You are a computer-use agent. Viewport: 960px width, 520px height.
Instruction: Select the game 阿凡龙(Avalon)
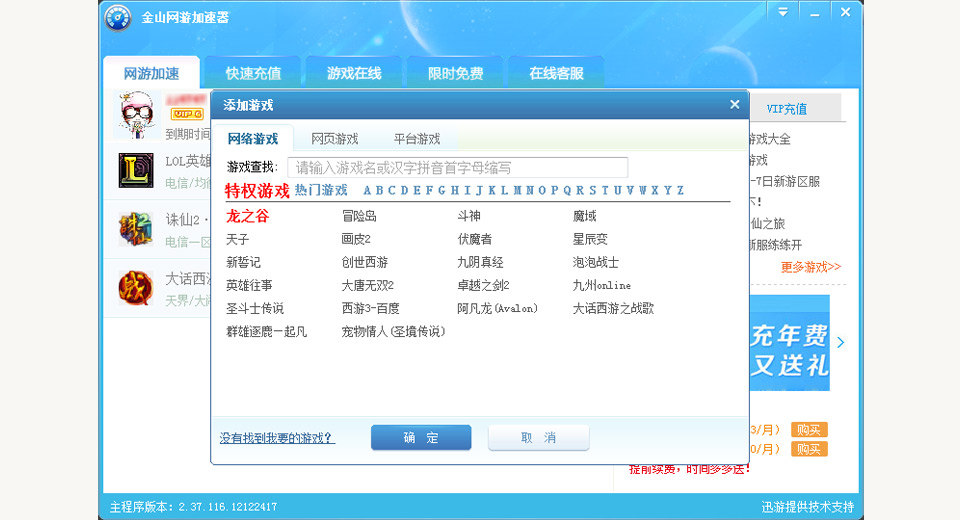[x=497, y=309]
